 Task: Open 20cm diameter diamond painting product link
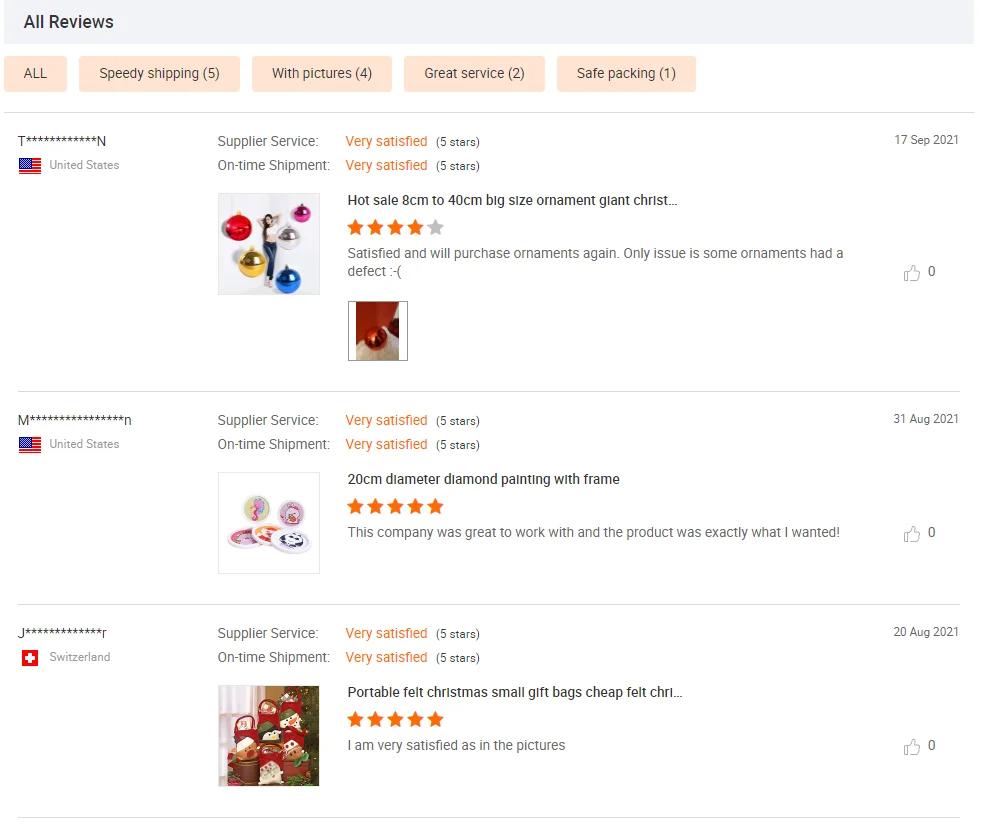[483, 480]
